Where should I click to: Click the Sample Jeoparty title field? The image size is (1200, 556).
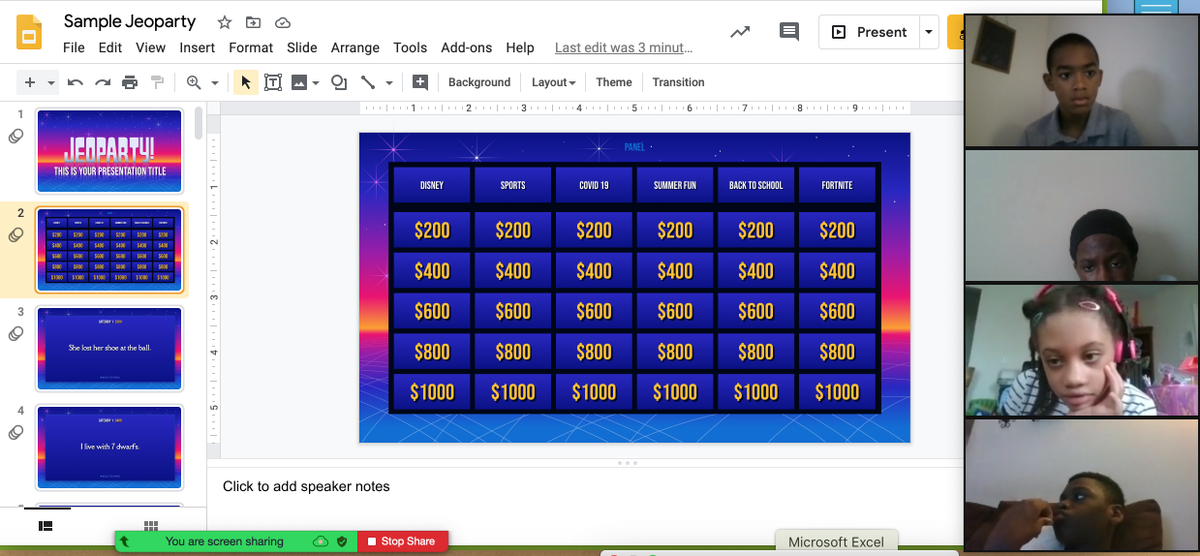coord(130,21)
